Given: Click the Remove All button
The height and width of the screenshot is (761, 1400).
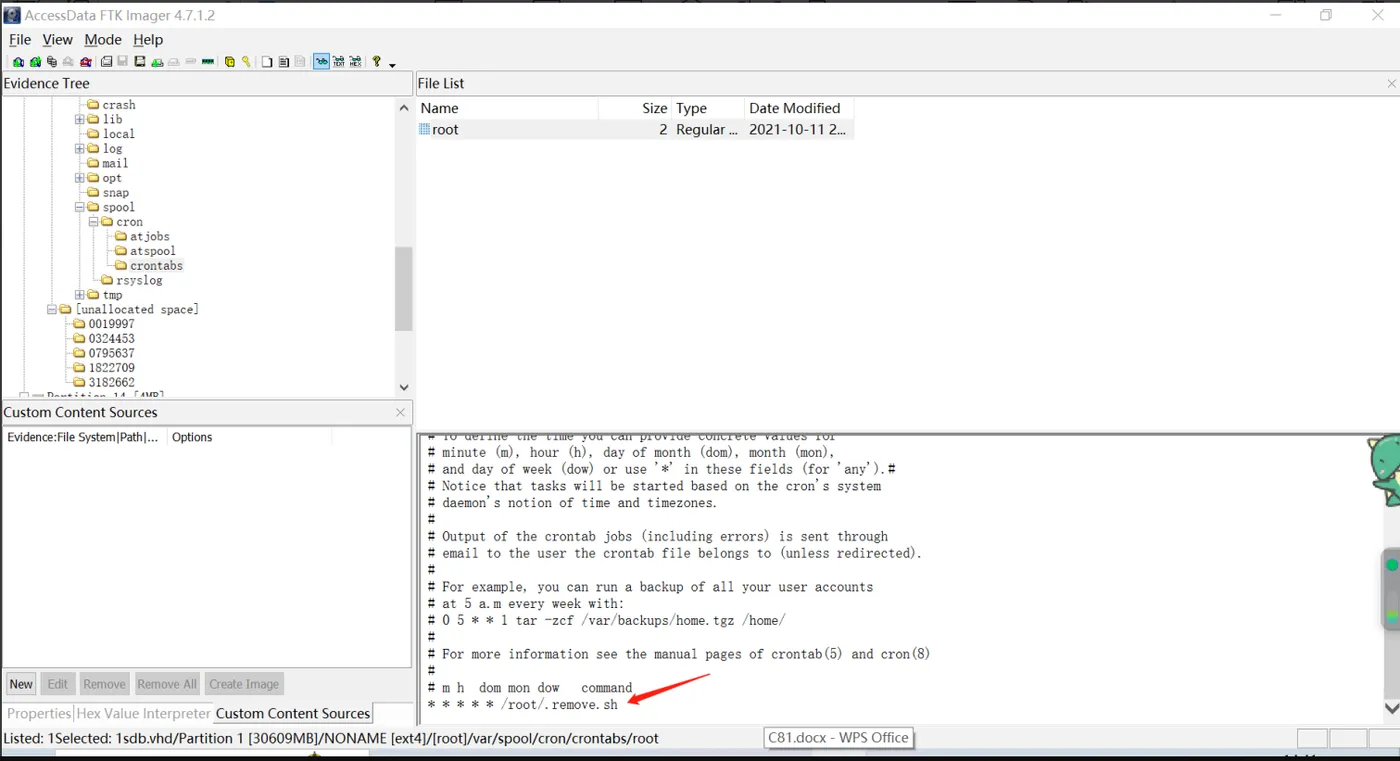Looking at the screenshot, I should coord(167,684).
